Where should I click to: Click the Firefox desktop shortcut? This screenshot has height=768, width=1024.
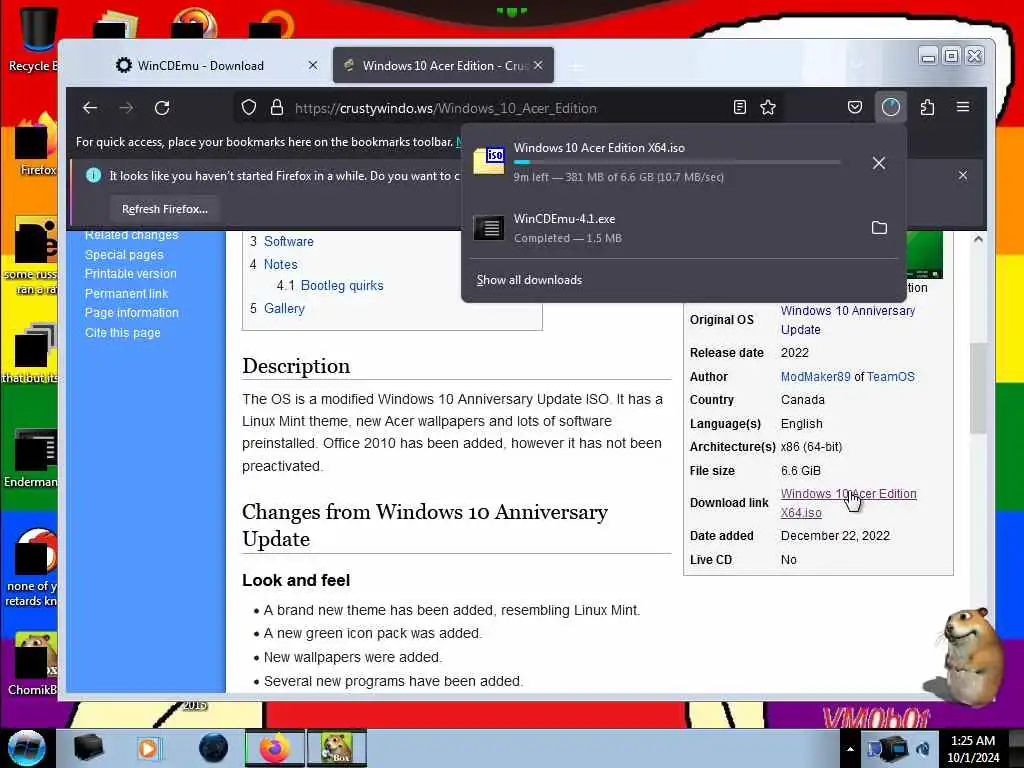coord(36,145)
